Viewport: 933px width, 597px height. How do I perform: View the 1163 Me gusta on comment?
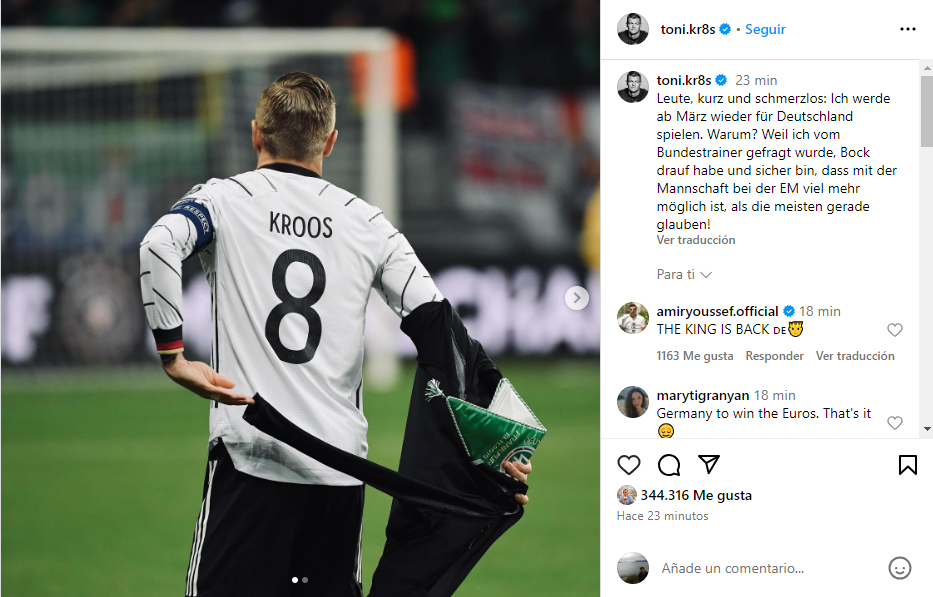694,356
